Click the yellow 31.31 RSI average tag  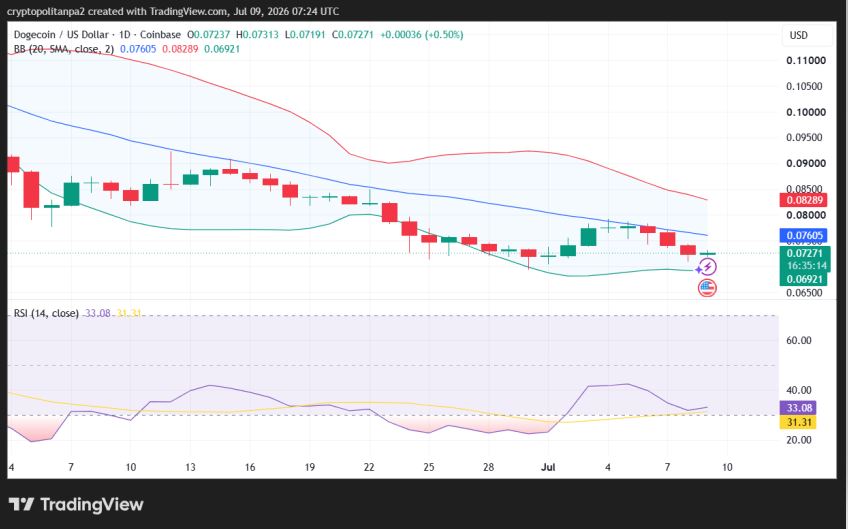(x=798, y=422)
